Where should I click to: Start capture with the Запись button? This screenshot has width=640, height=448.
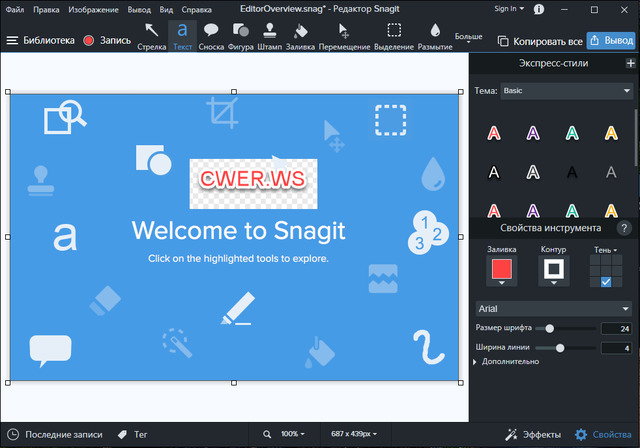click(106, 41)
